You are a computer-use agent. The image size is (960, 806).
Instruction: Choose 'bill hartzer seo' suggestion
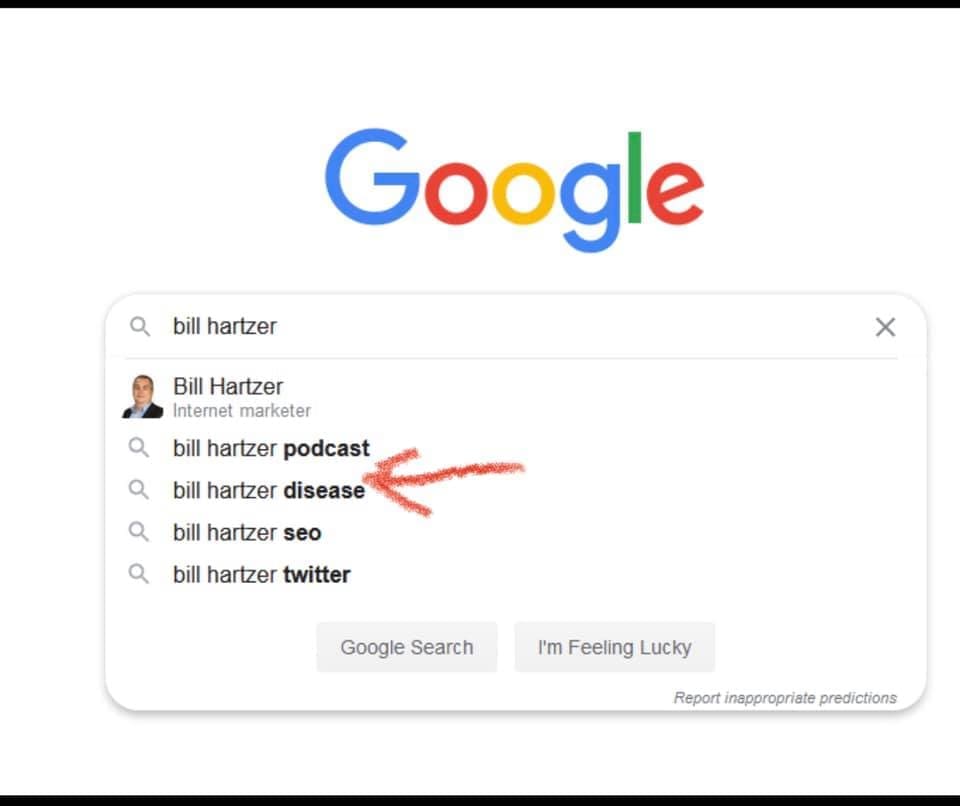[514, 532]
